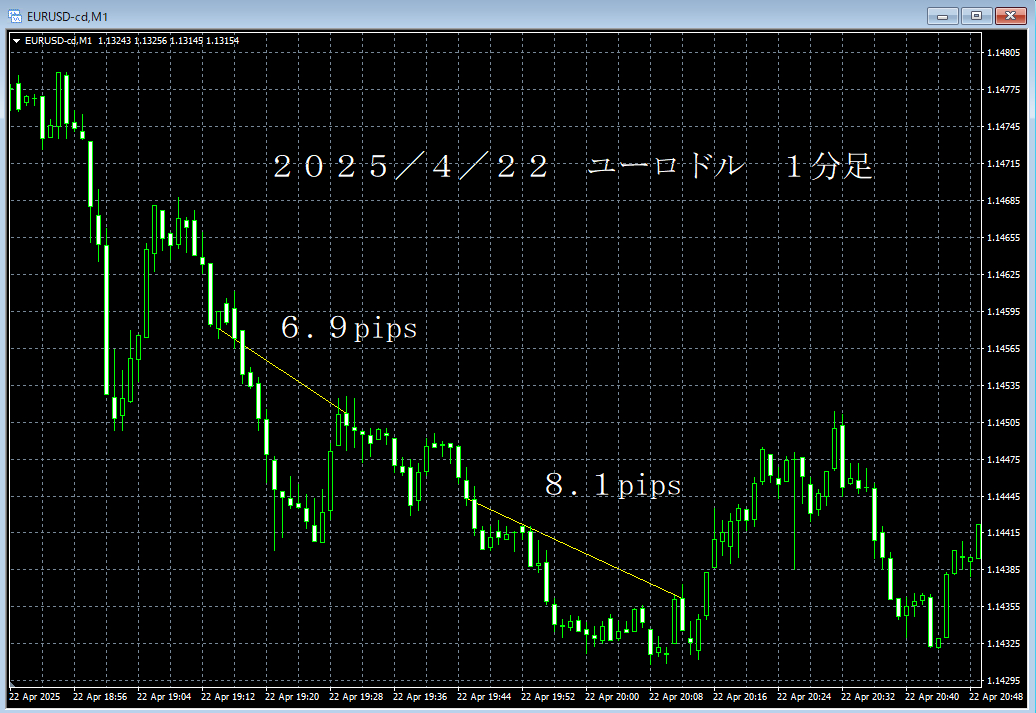Click the 1.14805 price axis label
The width and height of the screenshot is (1036, 713).
point(1003,53)
